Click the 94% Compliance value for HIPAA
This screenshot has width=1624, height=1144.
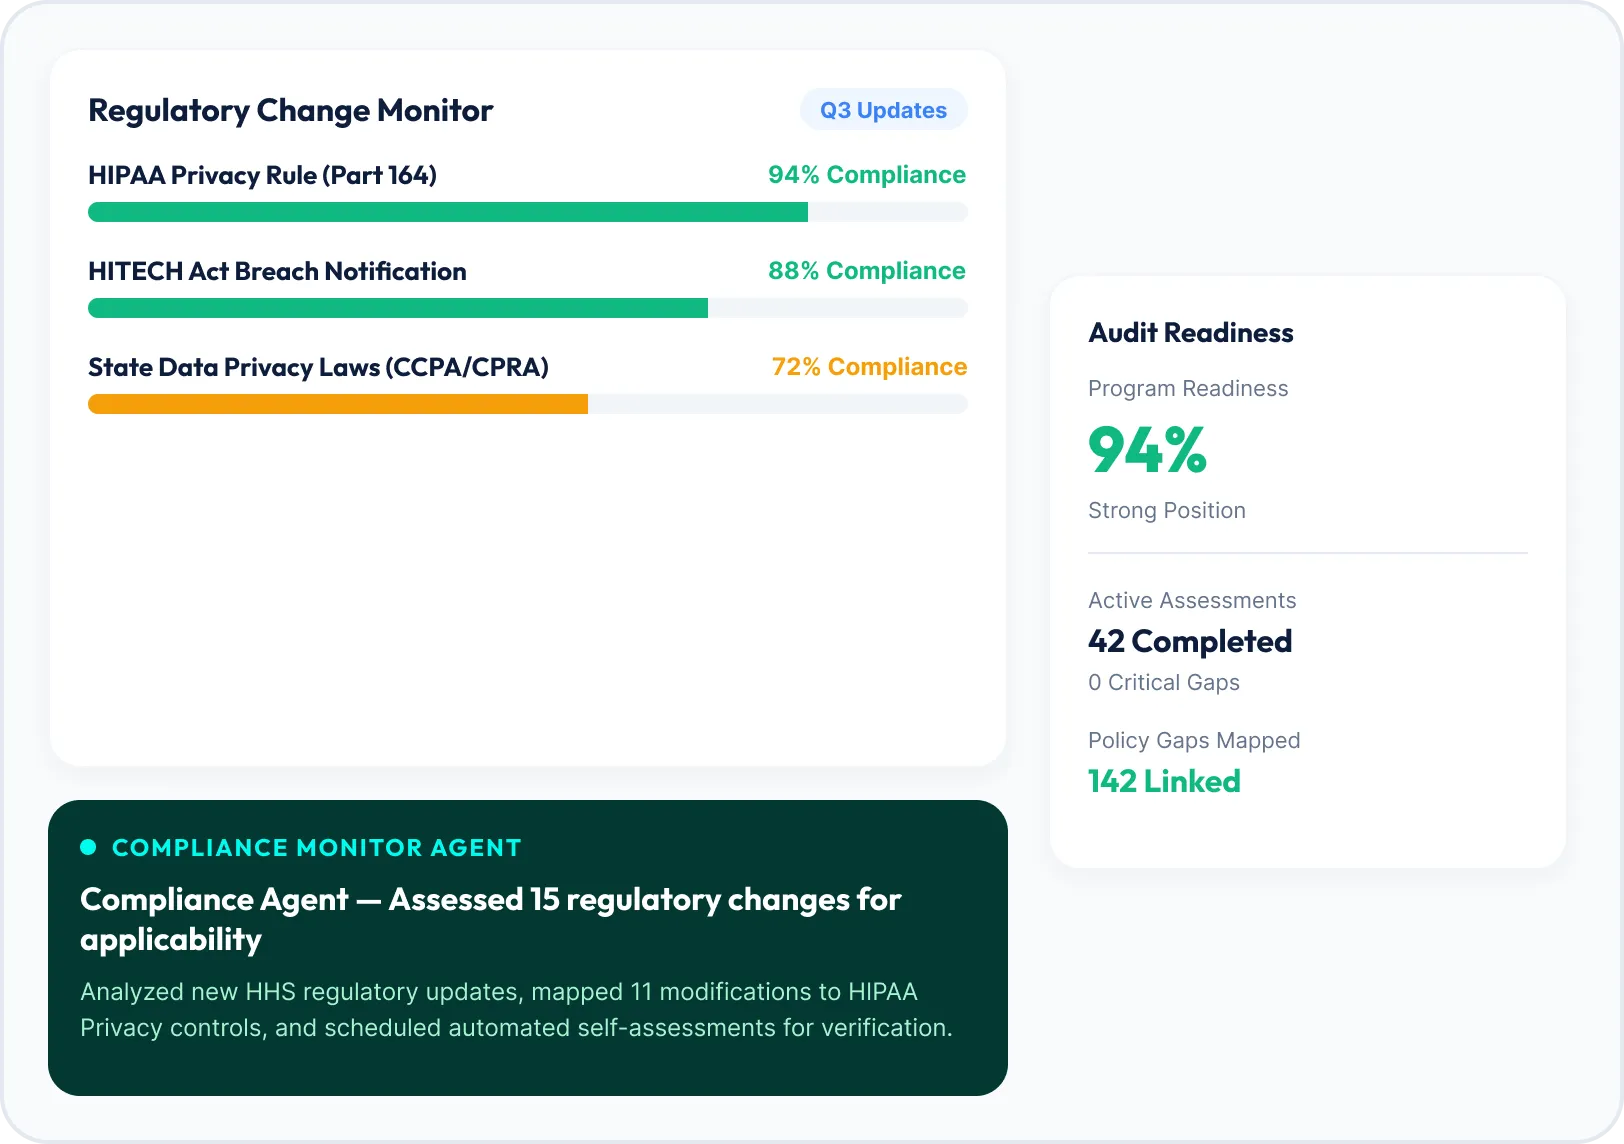867,175
